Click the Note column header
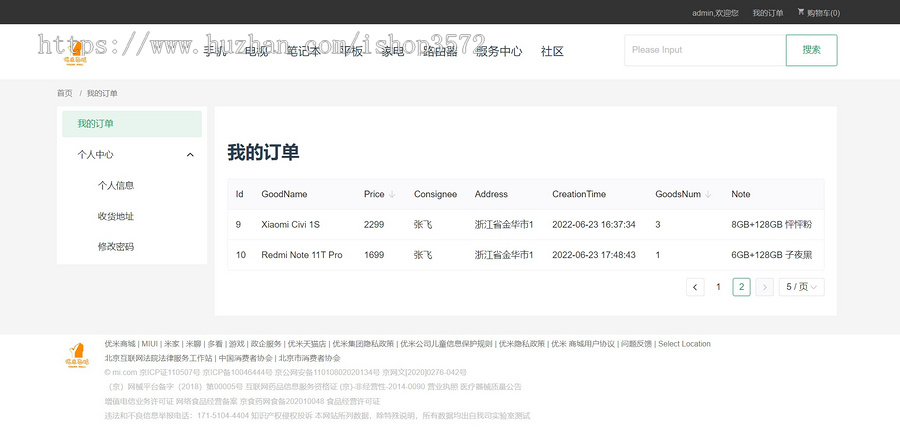 point(740,194)
